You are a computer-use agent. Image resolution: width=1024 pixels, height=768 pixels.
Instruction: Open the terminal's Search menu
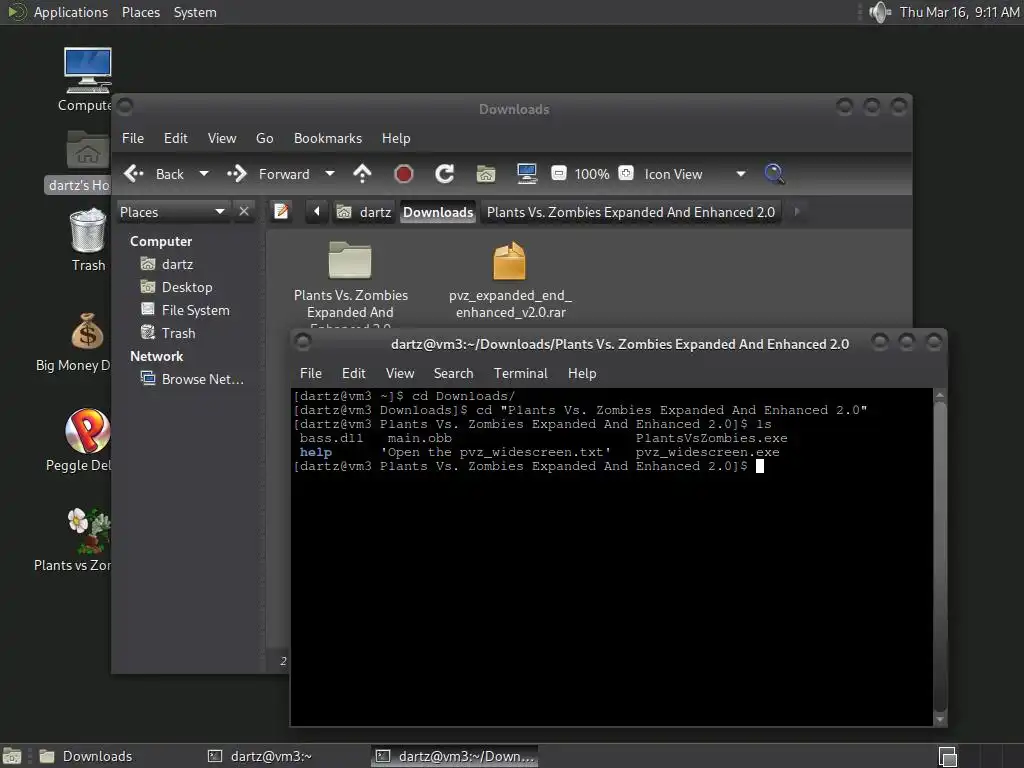point(453,374)
